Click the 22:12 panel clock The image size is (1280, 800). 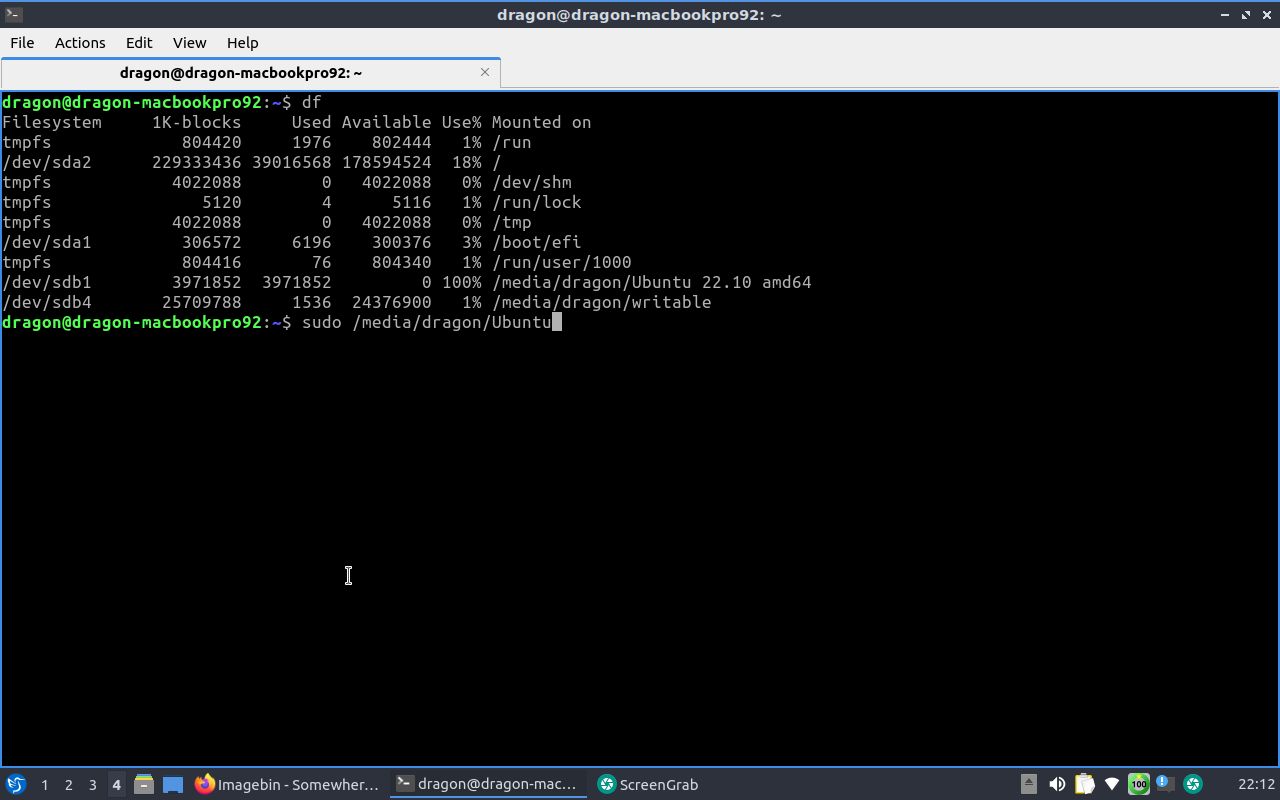(1256, 785)
